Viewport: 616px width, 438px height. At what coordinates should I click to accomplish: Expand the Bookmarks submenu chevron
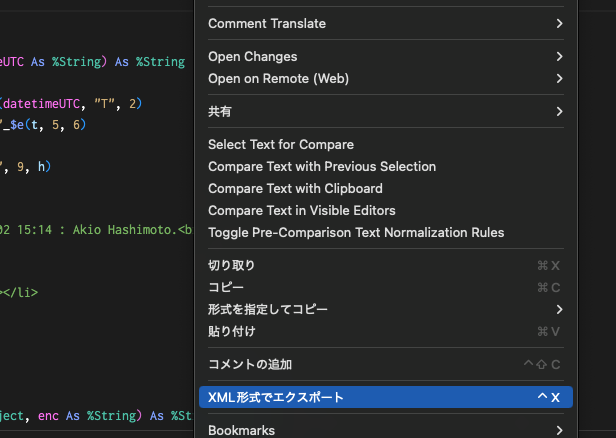pyautogui.click(x=559, y=431)
